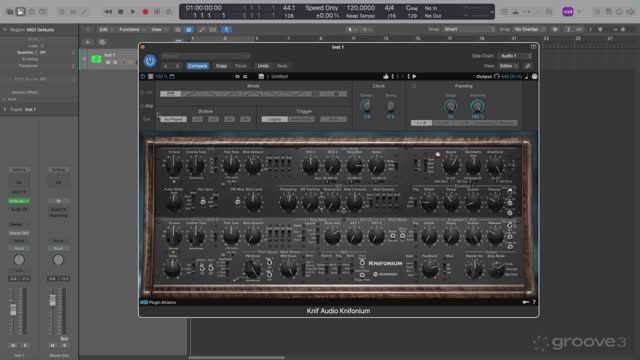Open List Editors icon
Viewport: 640px width, 360px height.
[x=597, y=12]
